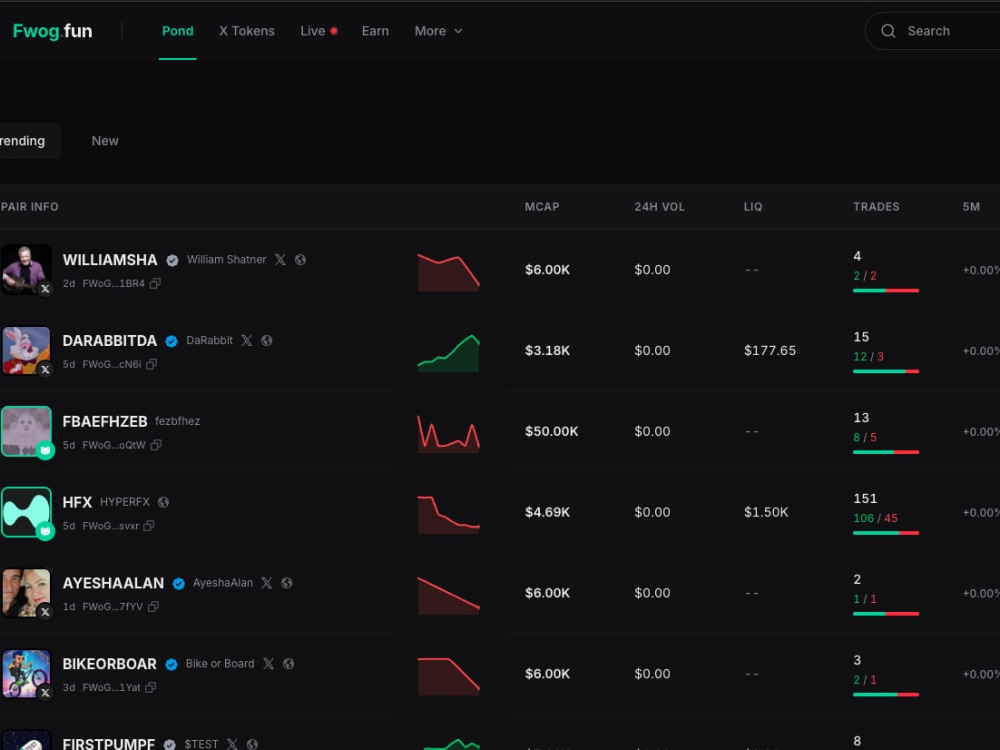This screenshot has width=1000, height=750.
Task: Click the search magnifier icon
Action: tap(888, 31)
